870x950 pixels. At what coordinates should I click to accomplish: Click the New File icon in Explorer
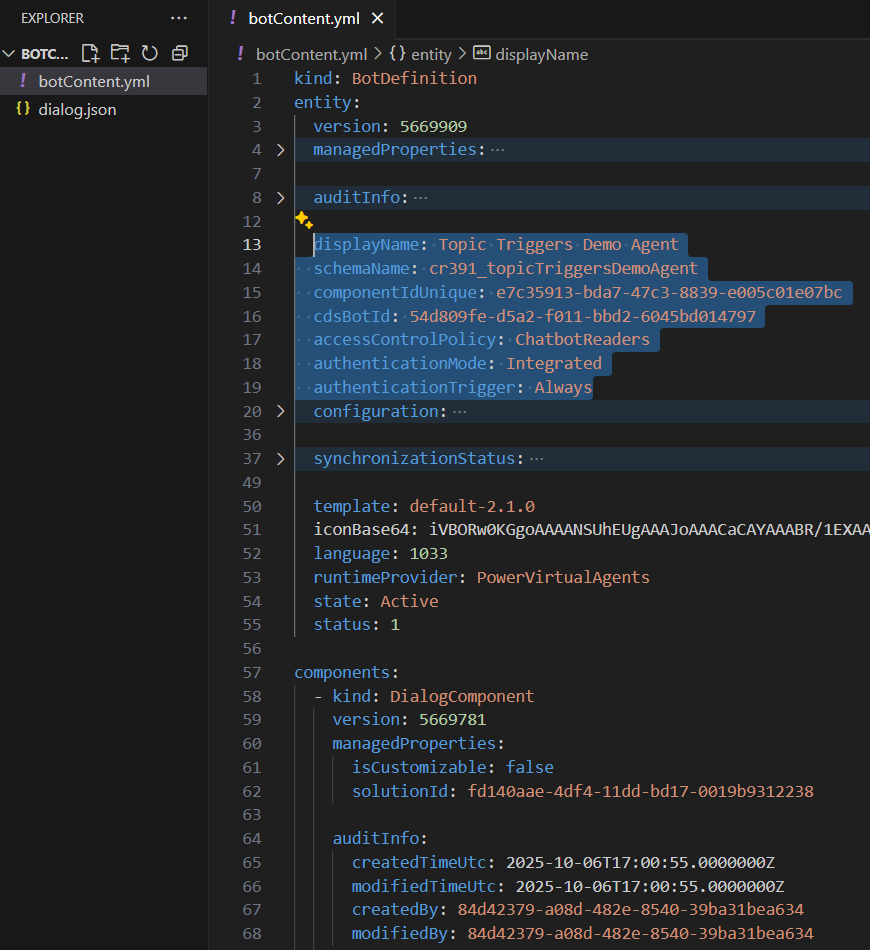90,53
